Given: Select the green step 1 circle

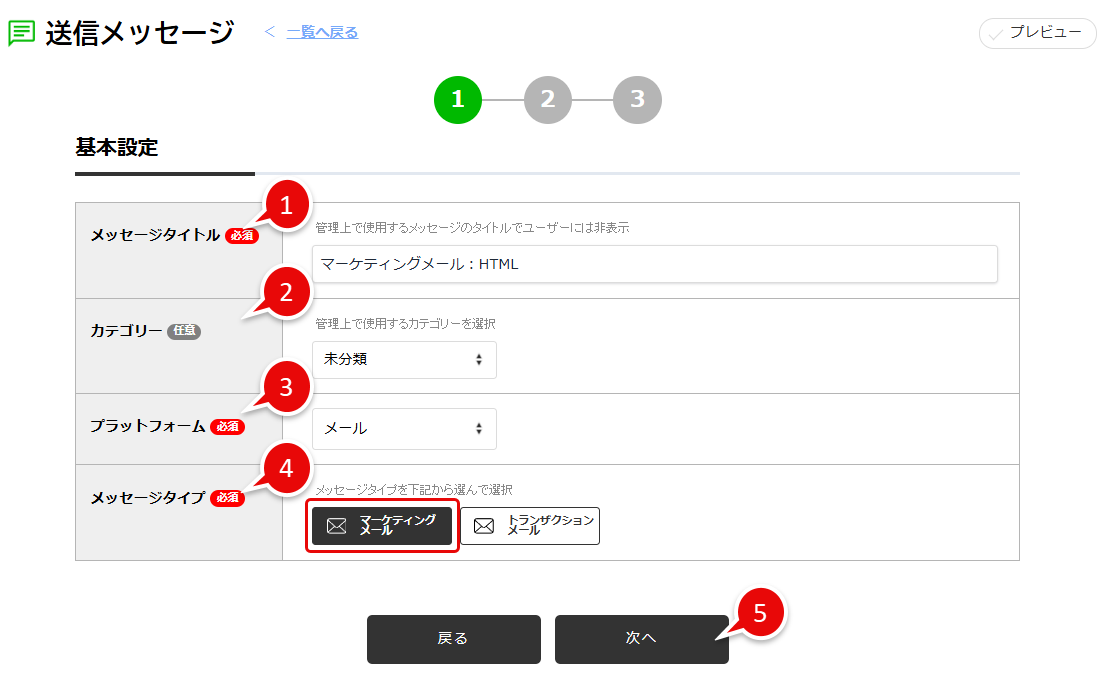Looking at the screenshot, I should coord(458,100).
